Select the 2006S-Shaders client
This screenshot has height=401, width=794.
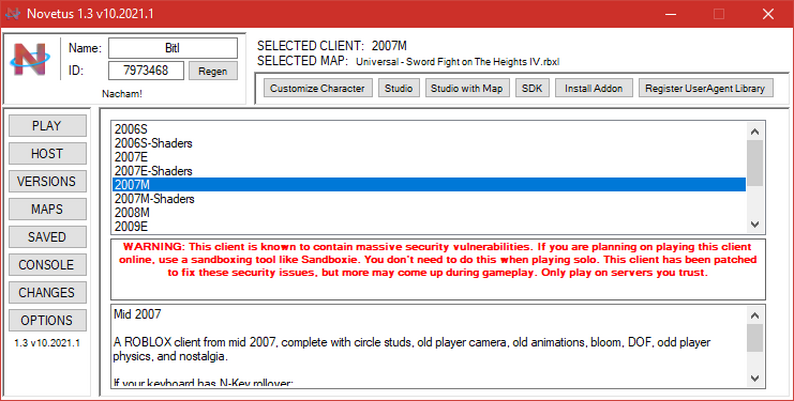coord(429,143)
